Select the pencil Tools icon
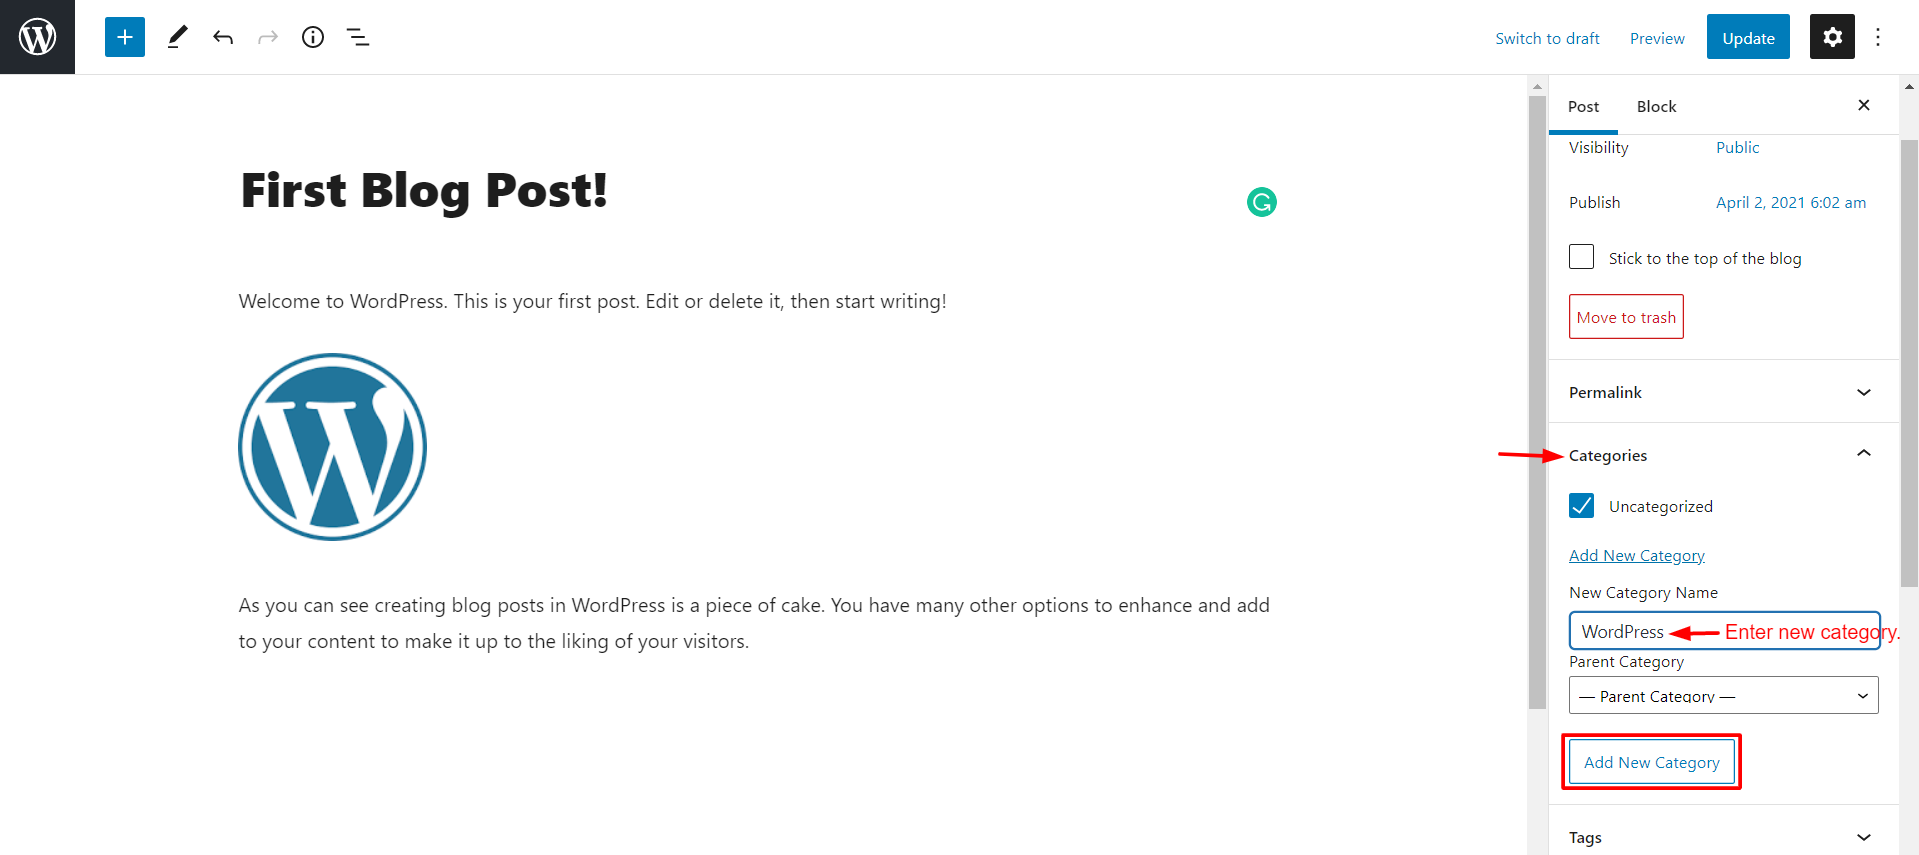Image resolution: width=1919 pixels, height=855 pixels. (x=177, y=37)
